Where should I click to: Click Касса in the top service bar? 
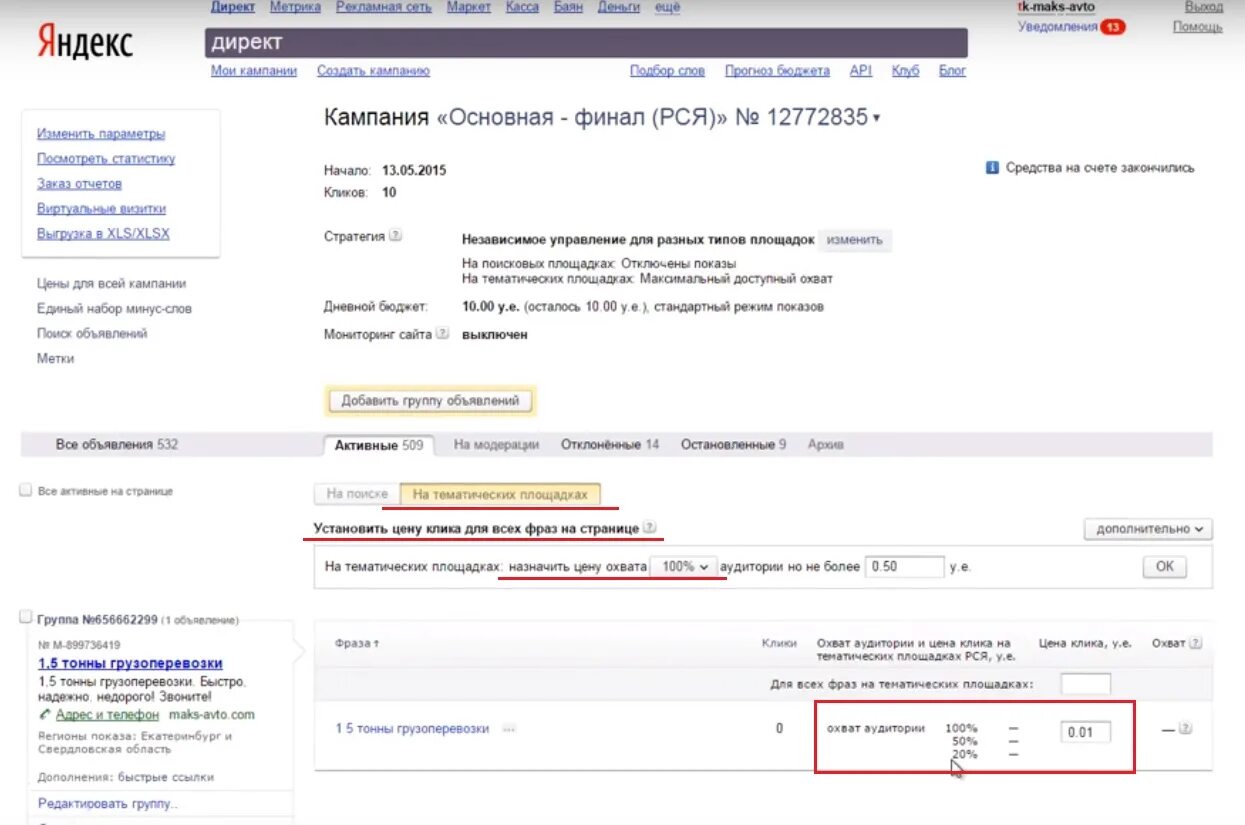[x=522, y=7]
